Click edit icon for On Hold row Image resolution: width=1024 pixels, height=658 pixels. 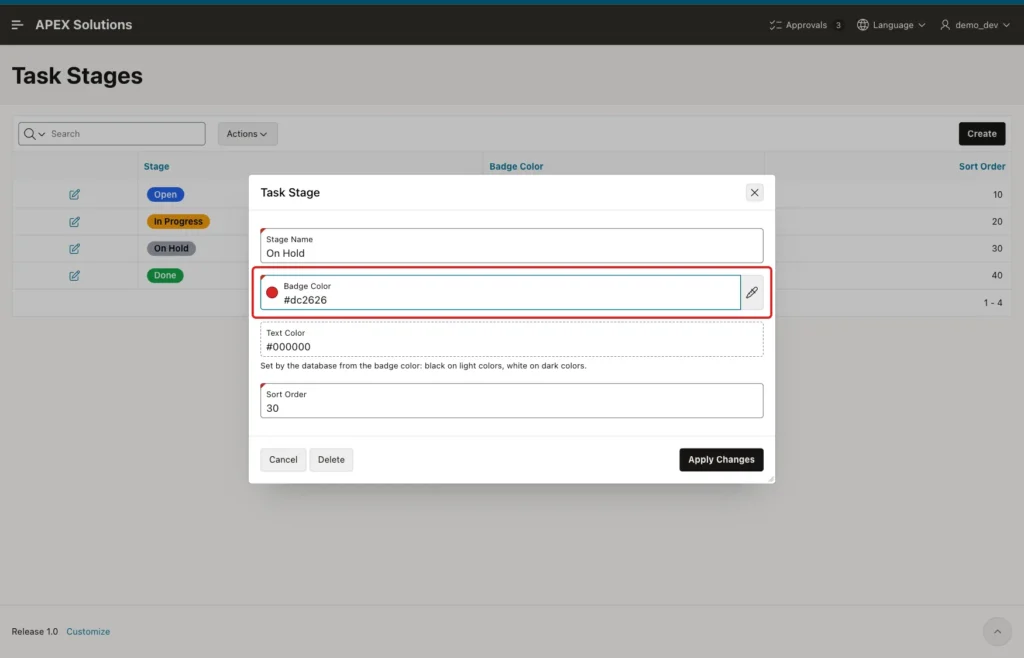(74, 249)
